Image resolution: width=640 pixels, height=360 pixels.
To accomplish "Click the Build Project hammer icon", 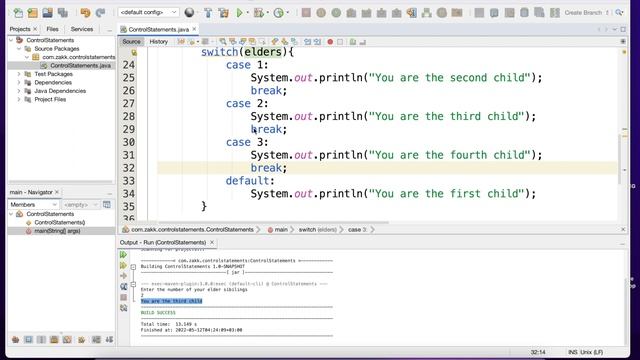I will pyautogui.click(x=208, y=13).
